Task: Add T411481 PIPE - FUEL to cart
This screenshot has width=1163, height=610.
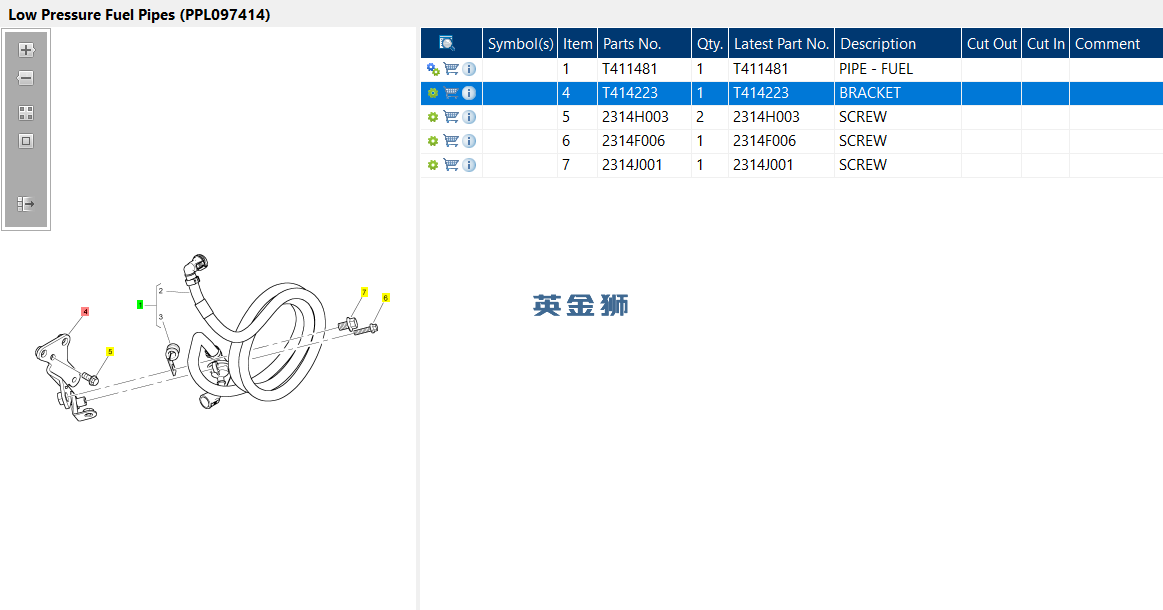Action: 451,68
